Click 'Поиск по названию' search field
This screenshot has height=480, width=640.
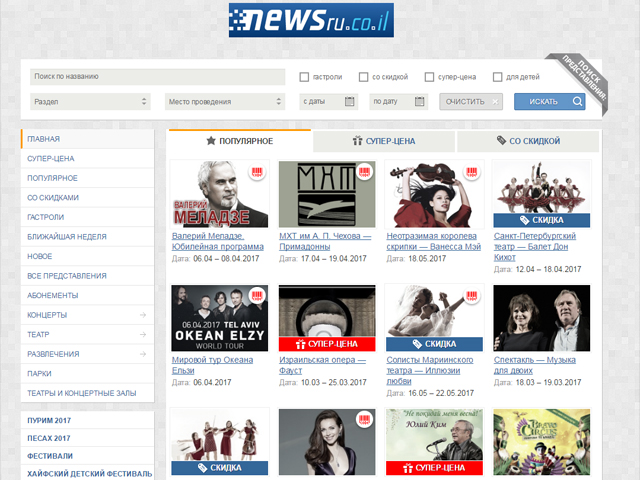click(x=158, y=77)
